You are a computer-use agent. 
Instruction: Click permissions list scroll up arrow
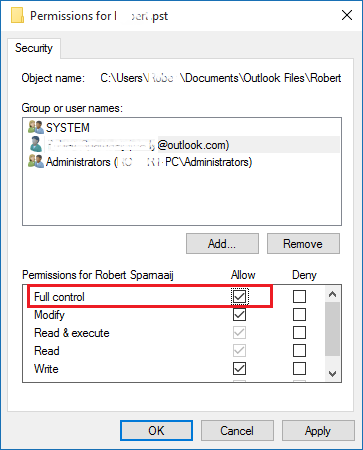pyautogui.click(x=332, y=294)
